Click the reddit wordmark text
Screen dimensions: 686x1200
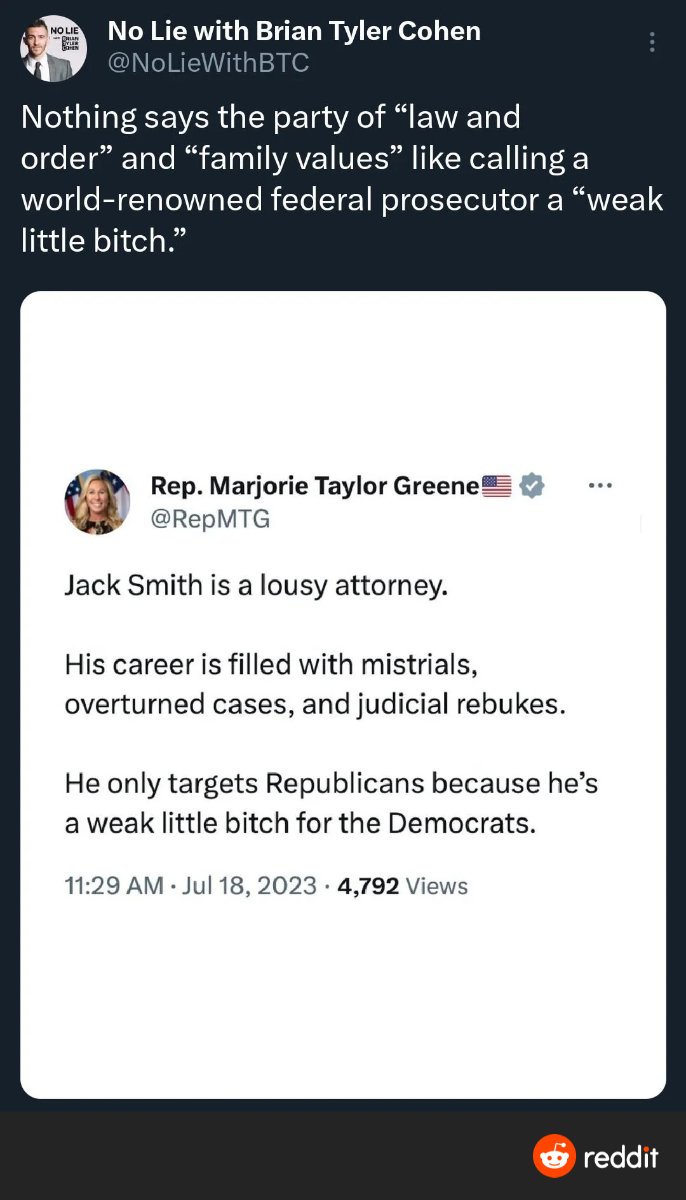point(620,1157)
